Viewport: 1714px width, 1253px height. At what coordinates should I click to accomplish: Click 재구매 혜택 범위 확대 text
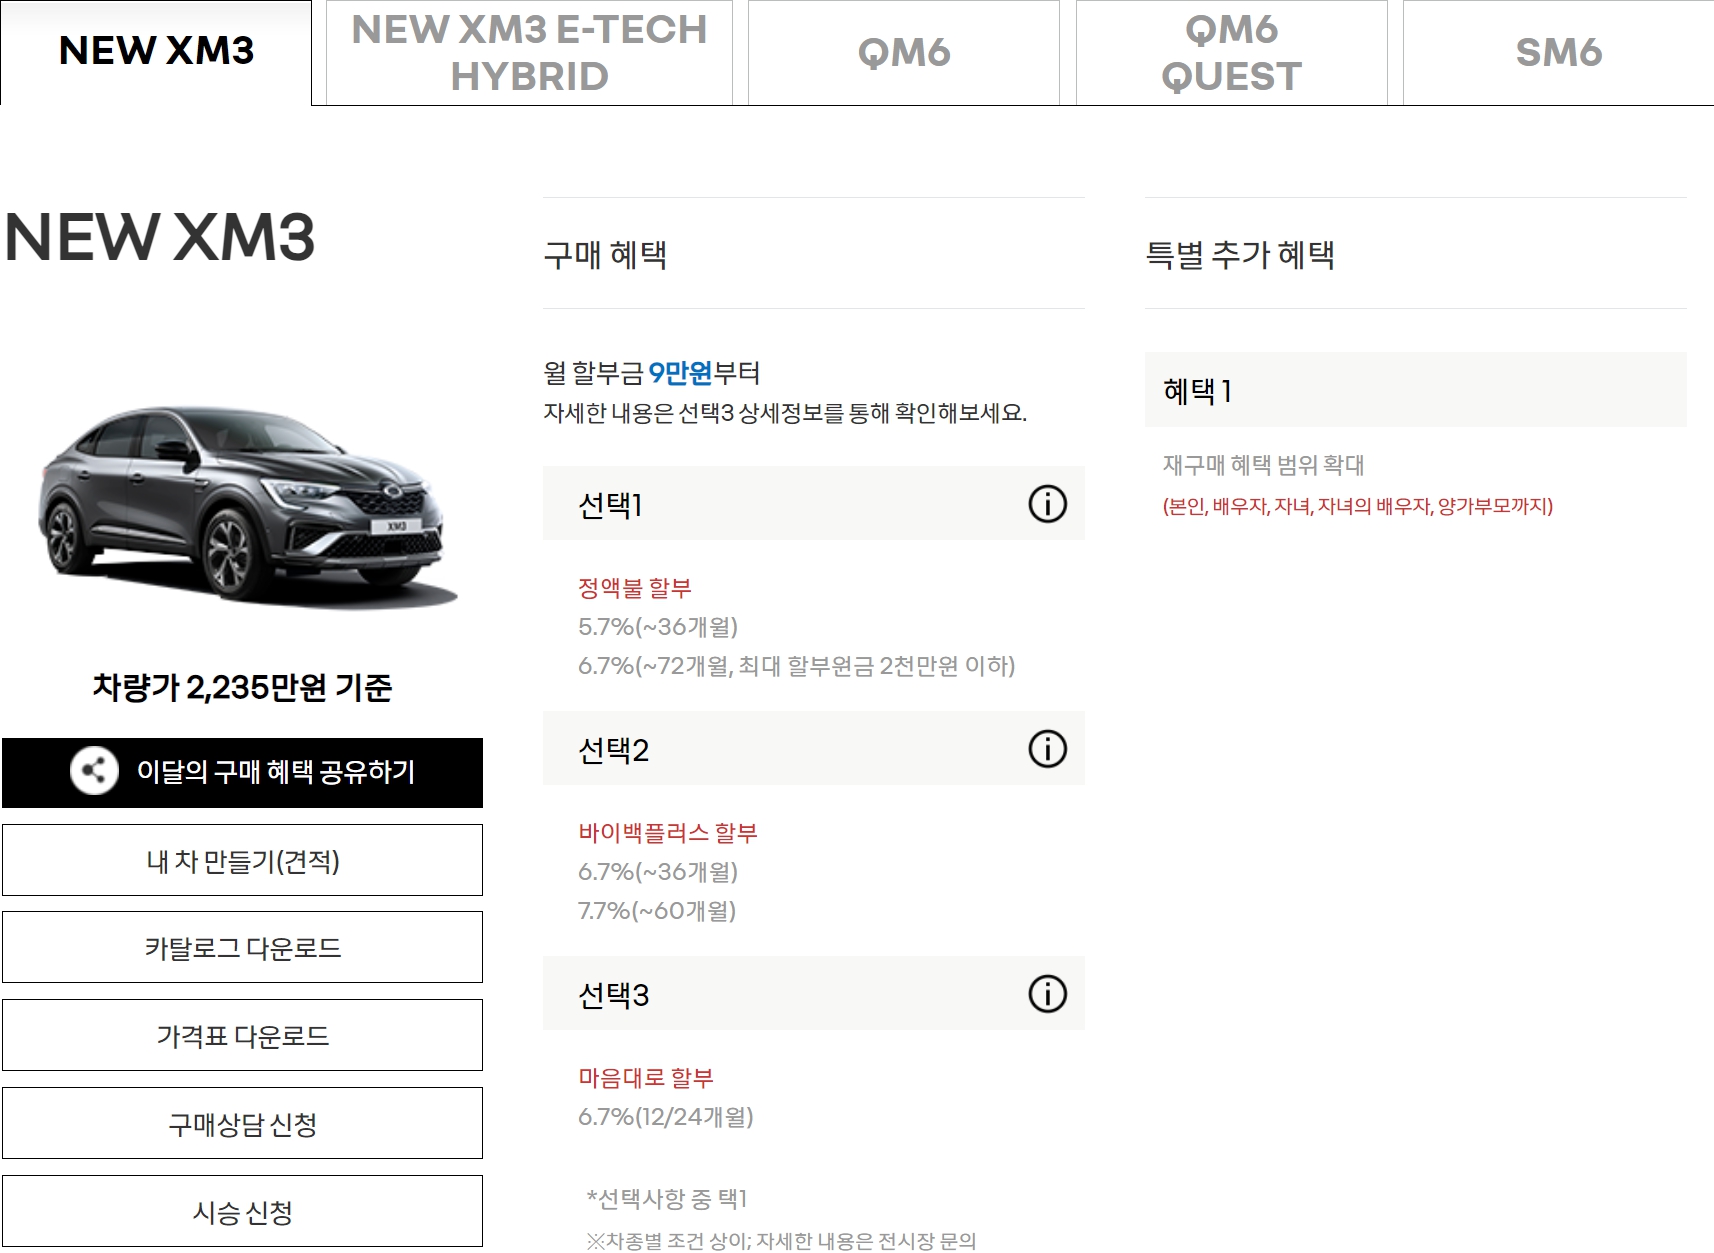click(x=1263, y=465)
